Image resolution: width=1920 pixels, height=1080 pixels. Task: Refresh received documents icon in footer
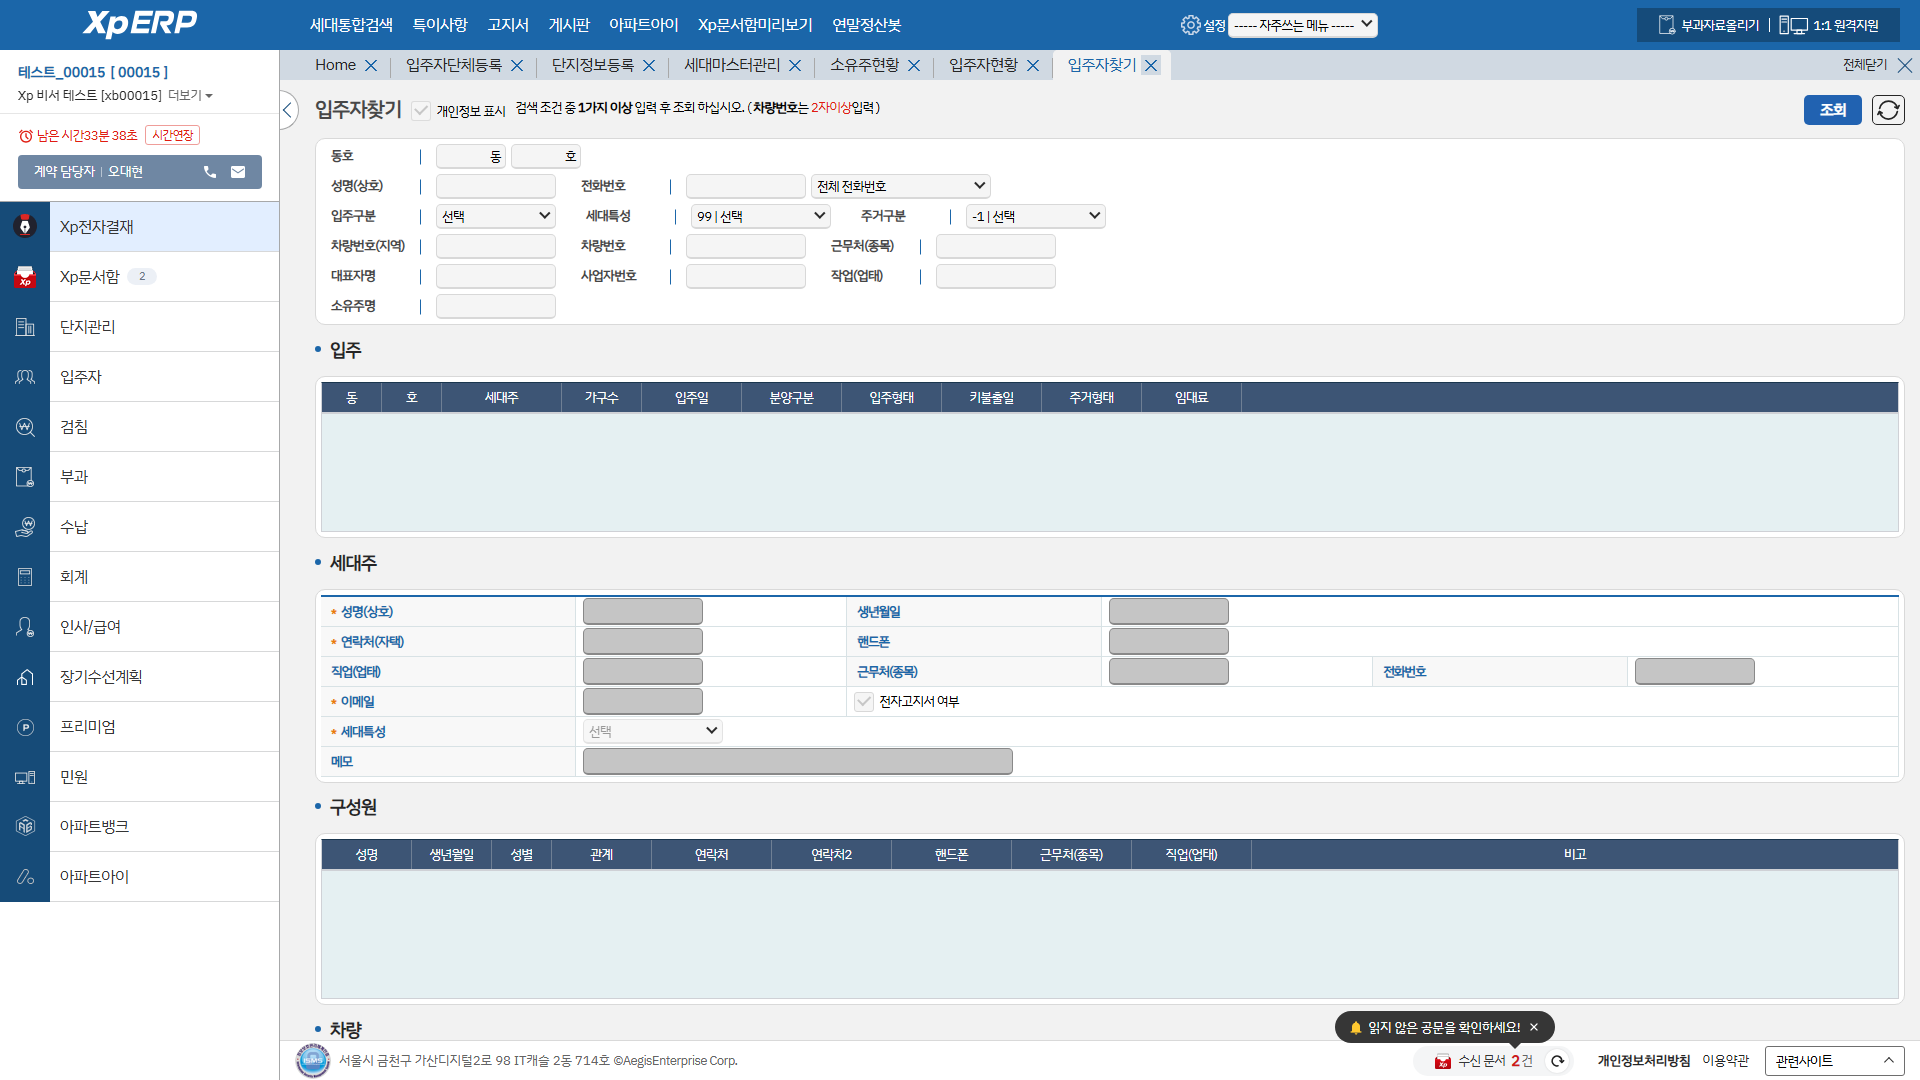[1557, 1061]
